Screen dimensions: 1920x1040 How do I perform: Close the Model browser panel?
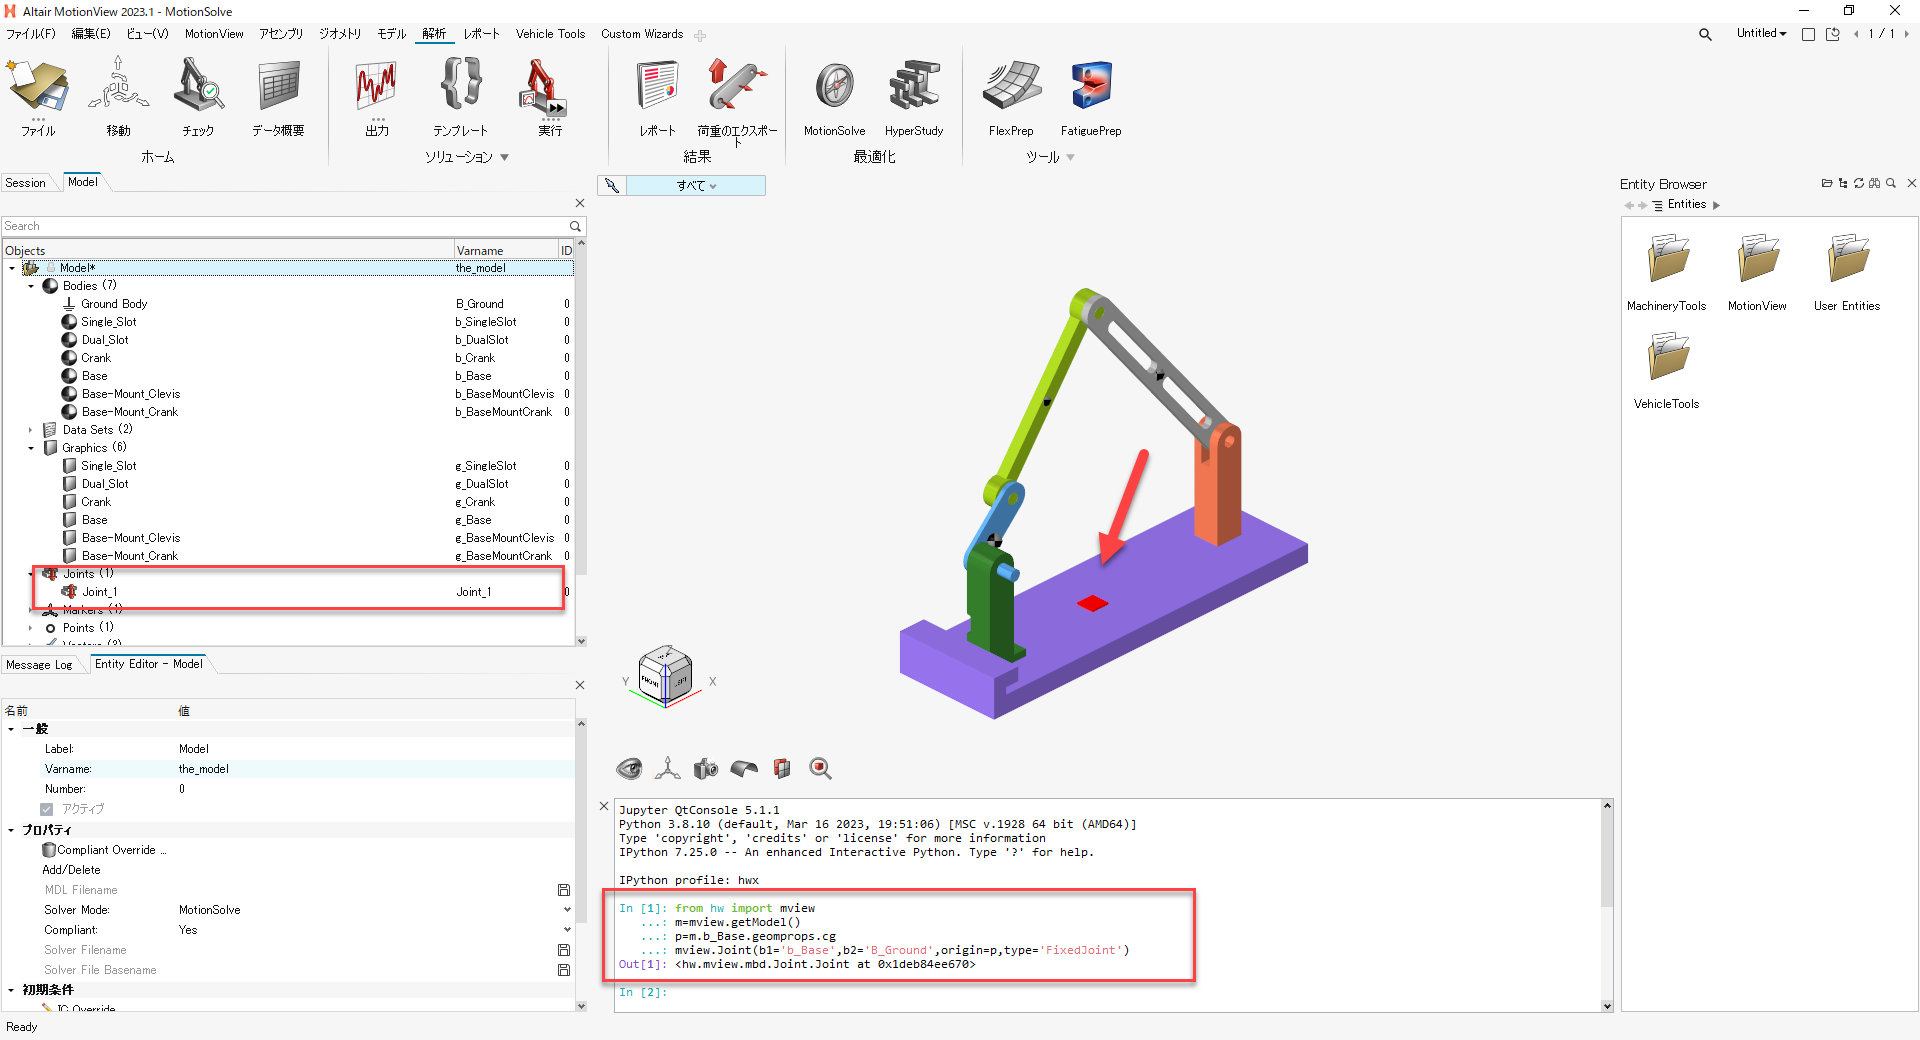tap(579, 203)
